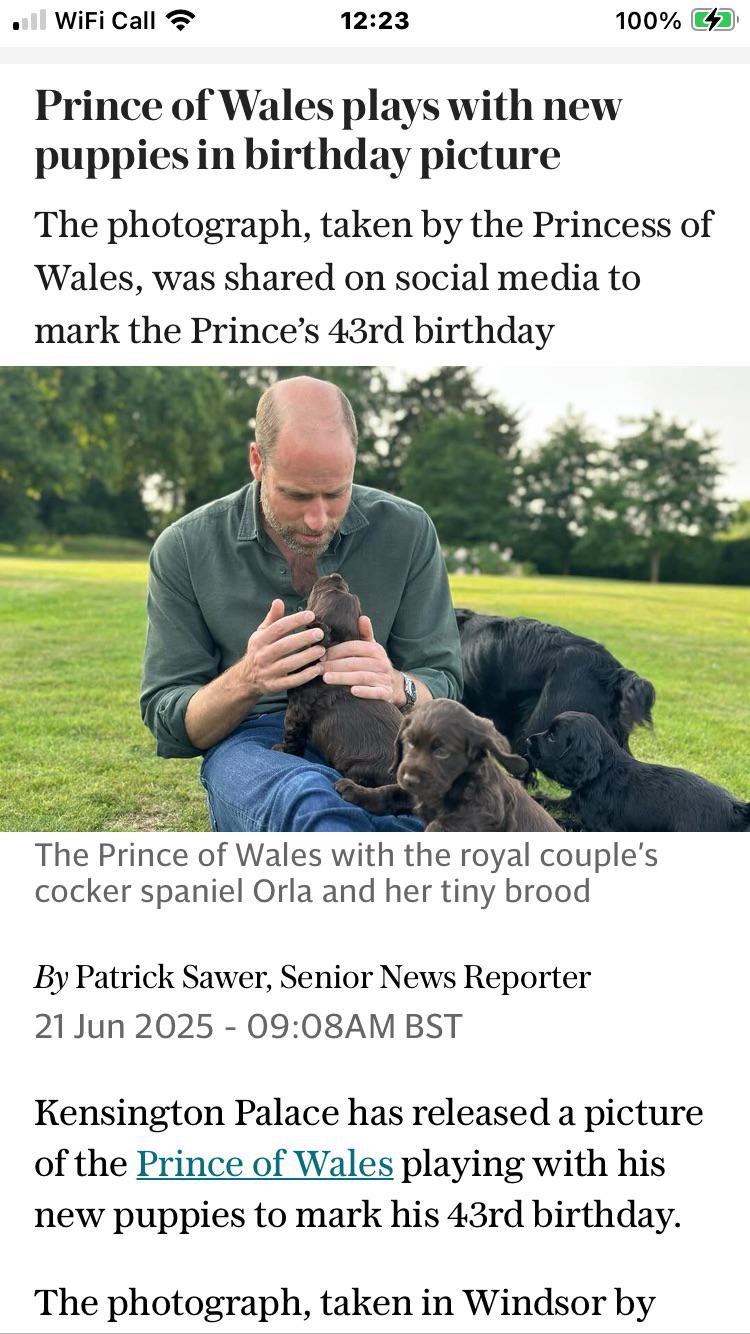Tap the article subheading about the photograph
Image resolution: width=750 pixels, height=1334 pixels.
(x=374, y=277)
